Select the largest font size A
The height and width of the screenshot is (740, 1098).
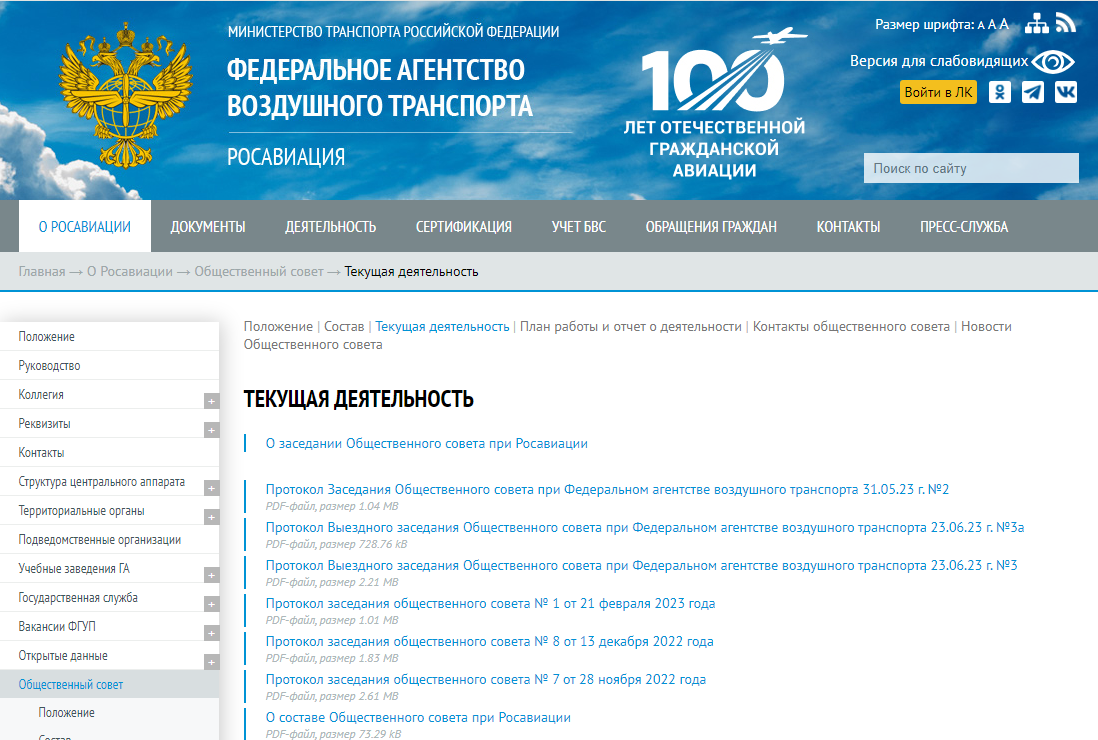point(1004,24)
